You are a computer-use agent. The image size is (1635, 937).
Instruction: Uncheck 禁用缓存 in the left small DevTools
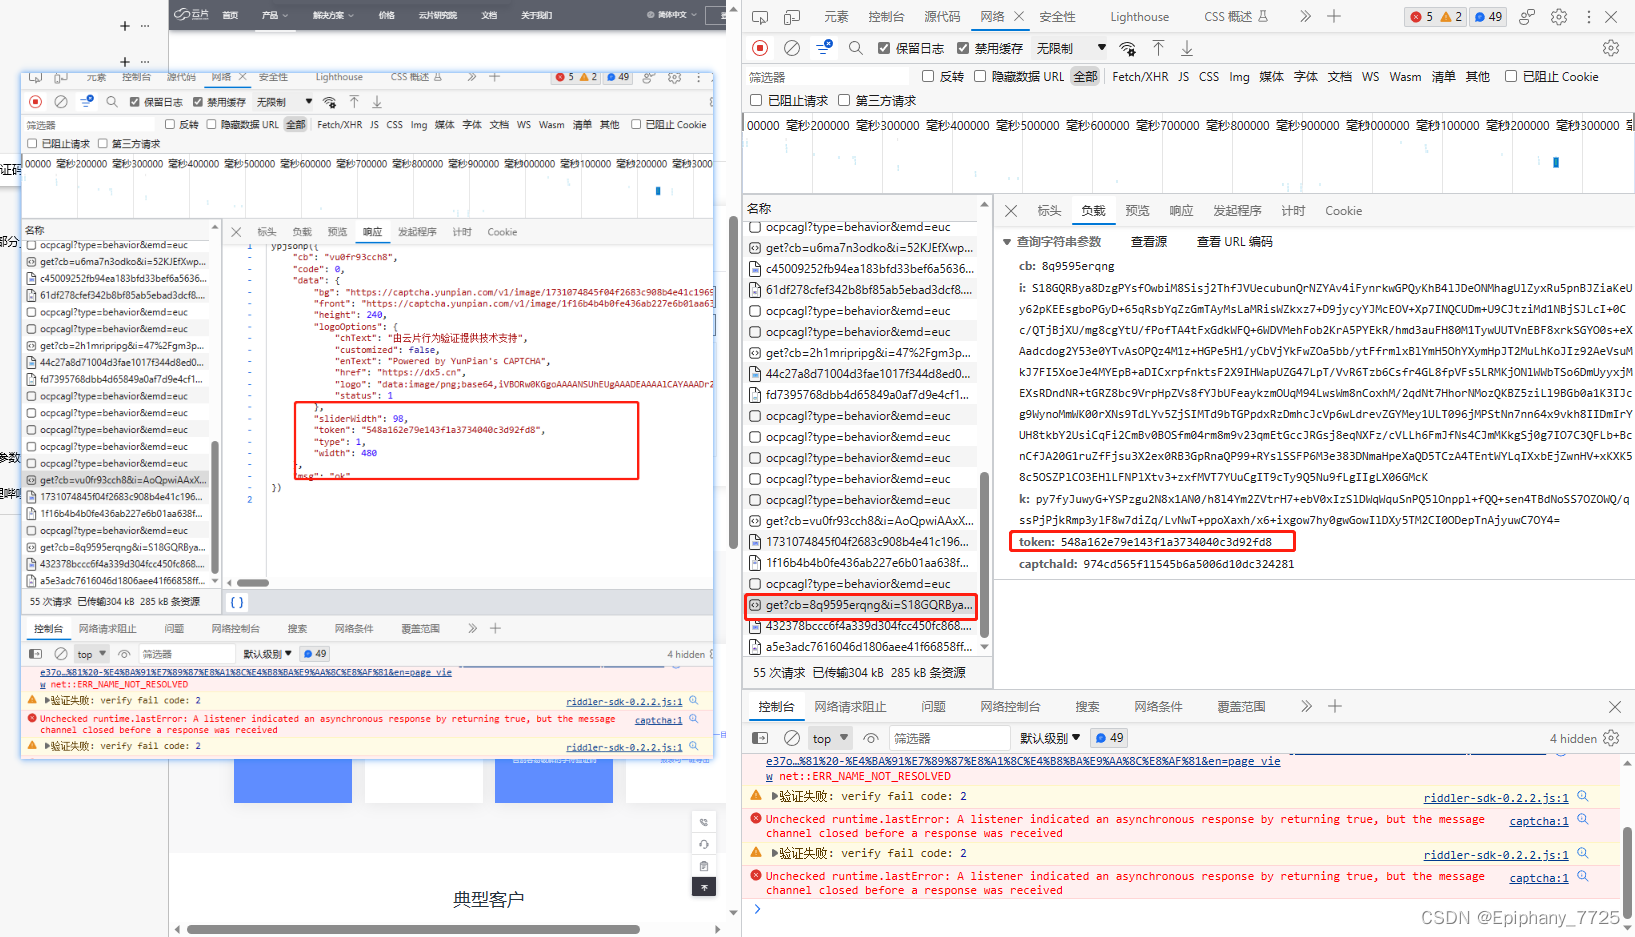pyautogui.click(x=198, y=102)
